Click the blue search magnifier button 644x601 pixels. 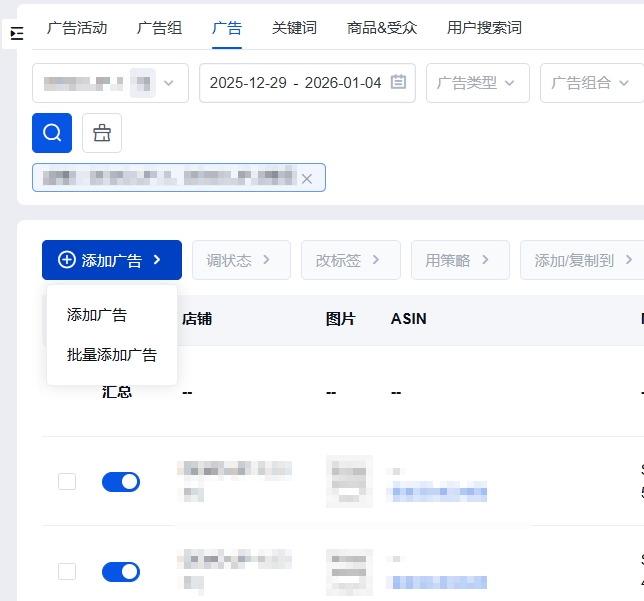point(52,133)
